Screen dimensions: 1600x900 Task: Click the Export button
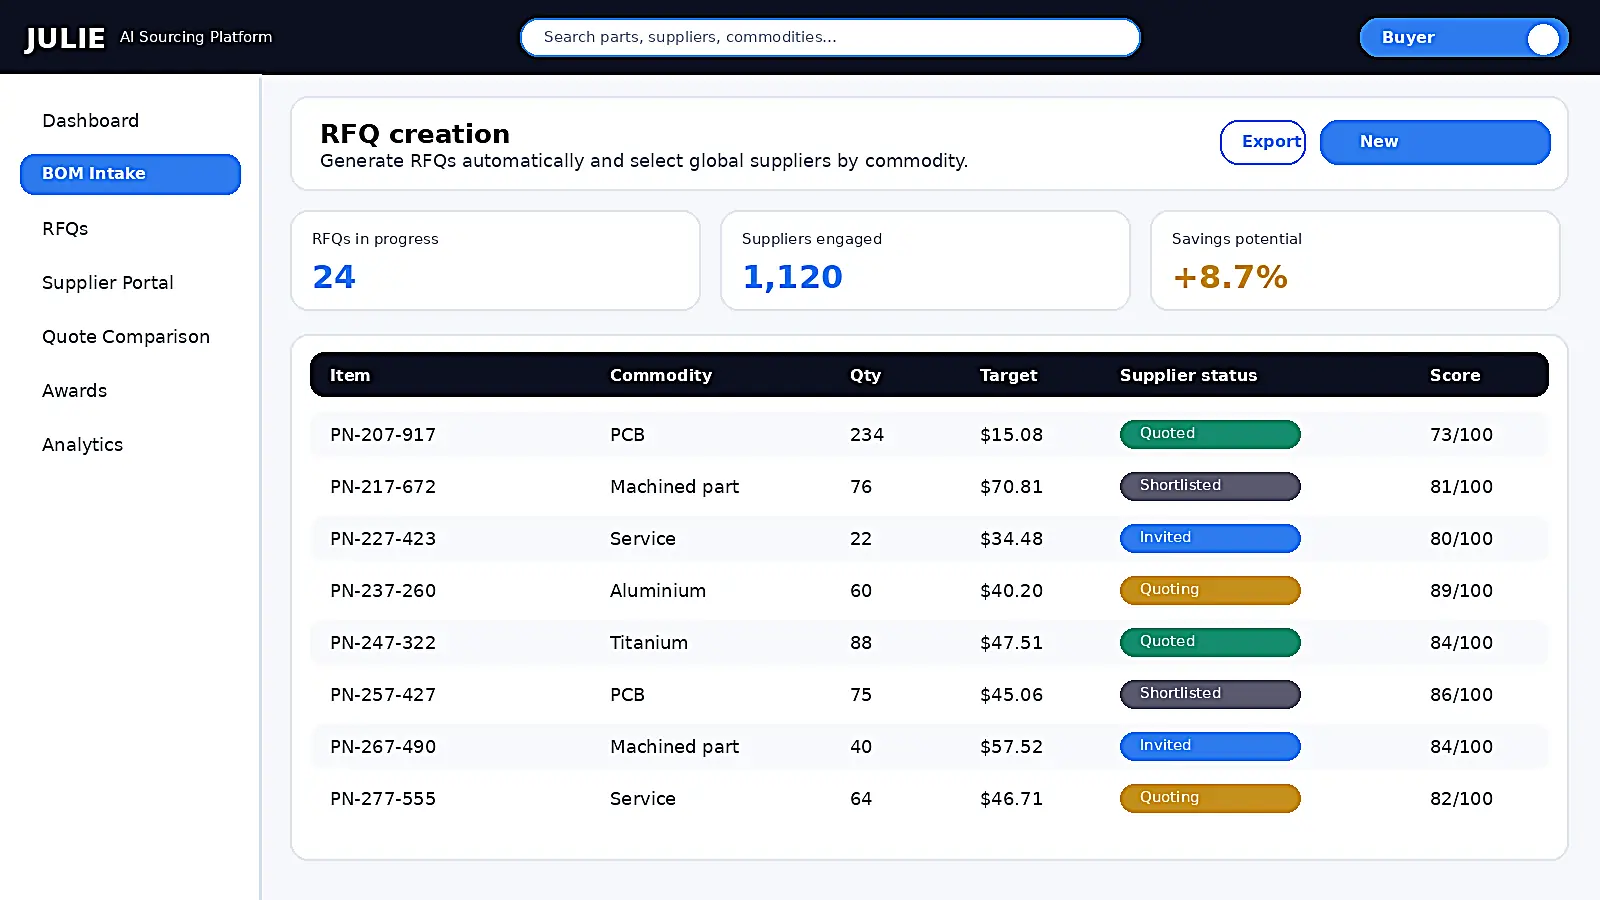point(1263,142)
